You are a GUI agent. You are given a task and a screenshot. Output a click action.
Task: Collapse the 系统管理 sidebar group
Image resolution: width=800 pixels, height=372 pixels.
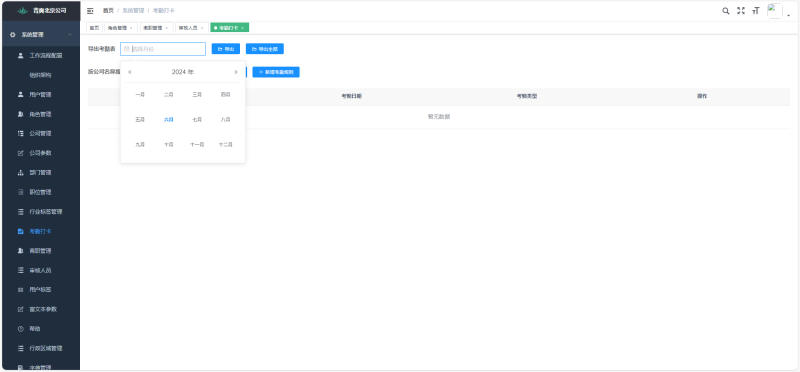coord(40,35)
